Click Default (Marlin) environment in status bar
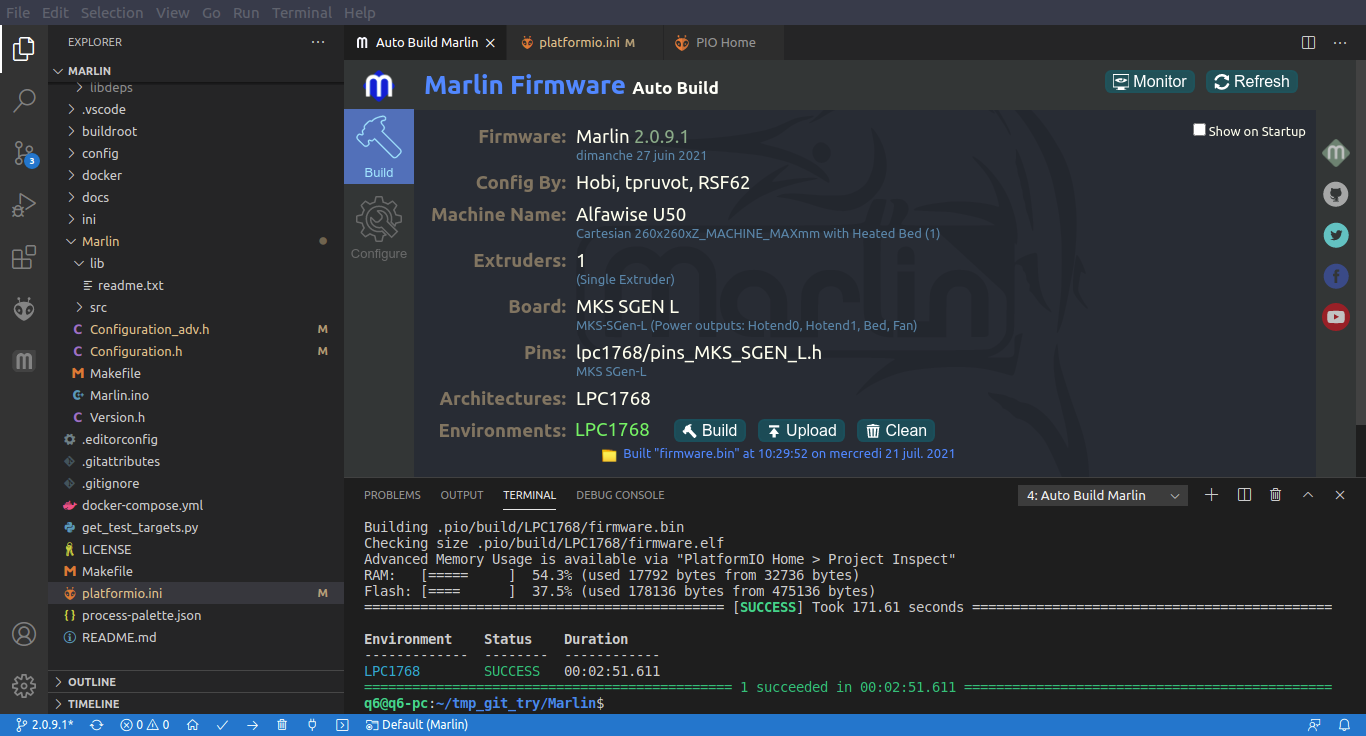This screenshot has height=736, width=1366. [416, 725]
